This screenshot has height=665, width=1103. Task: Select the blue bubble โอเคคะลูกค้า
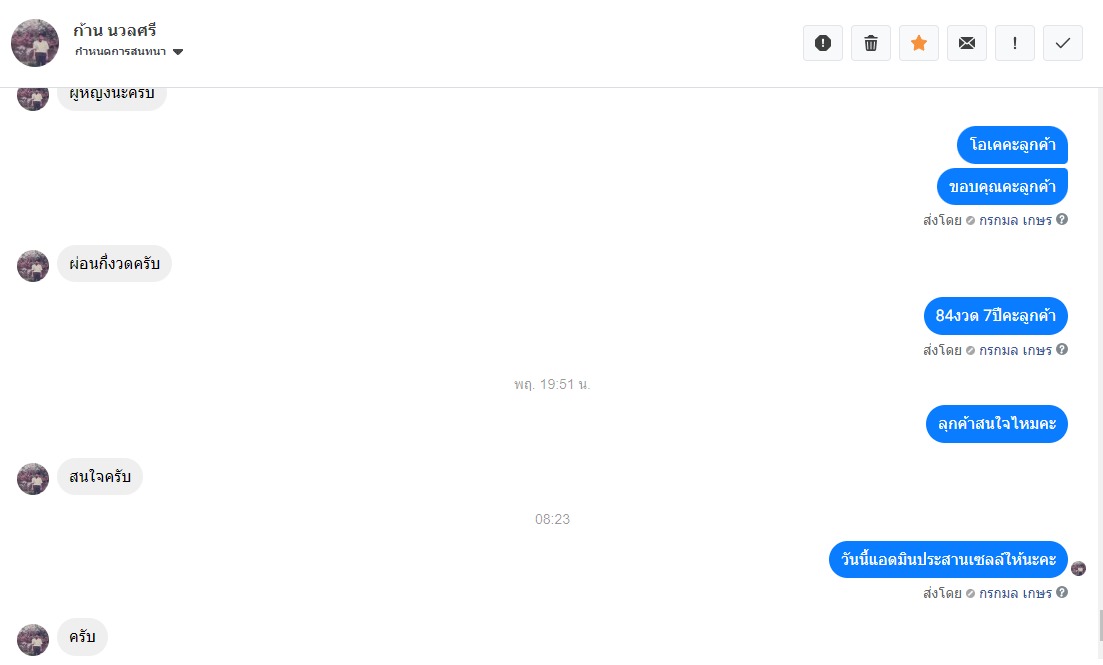pyautogui.click(x=1012, y=145)
